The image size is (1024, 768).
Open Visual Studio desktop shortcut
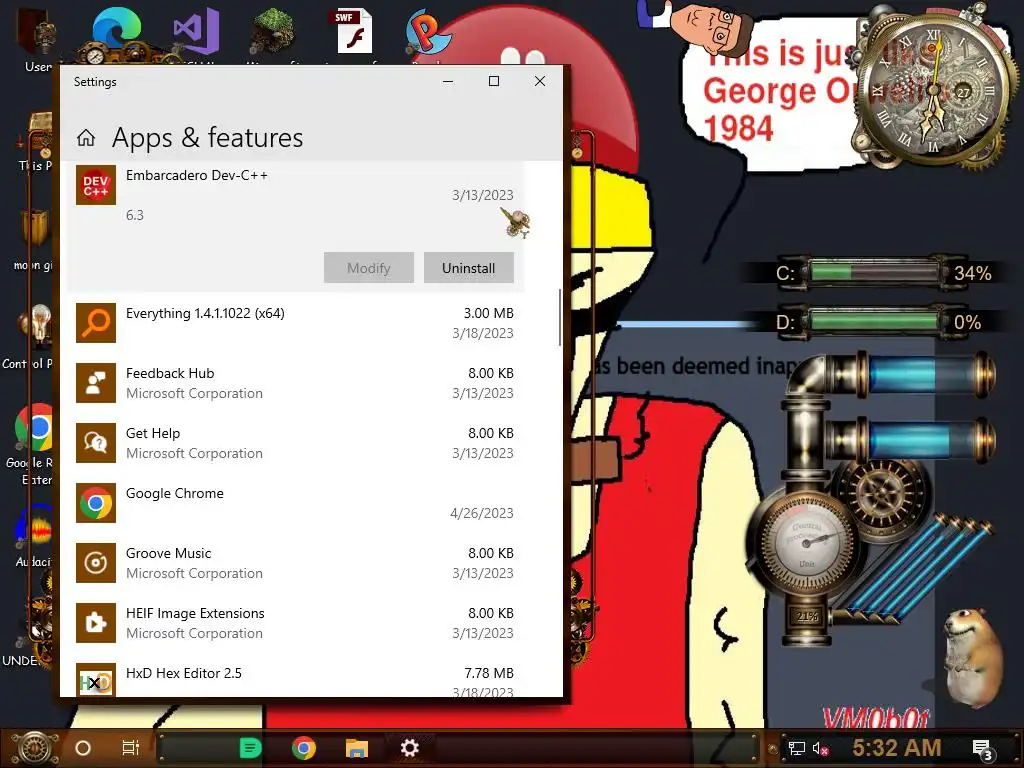point(195,30)
